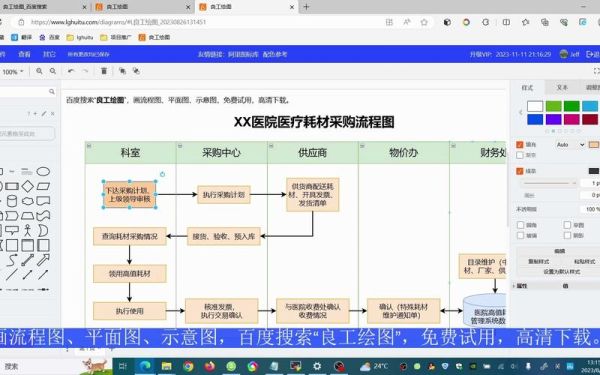Toggle fullscreen icon at toolbar right edge

[597, 71]
